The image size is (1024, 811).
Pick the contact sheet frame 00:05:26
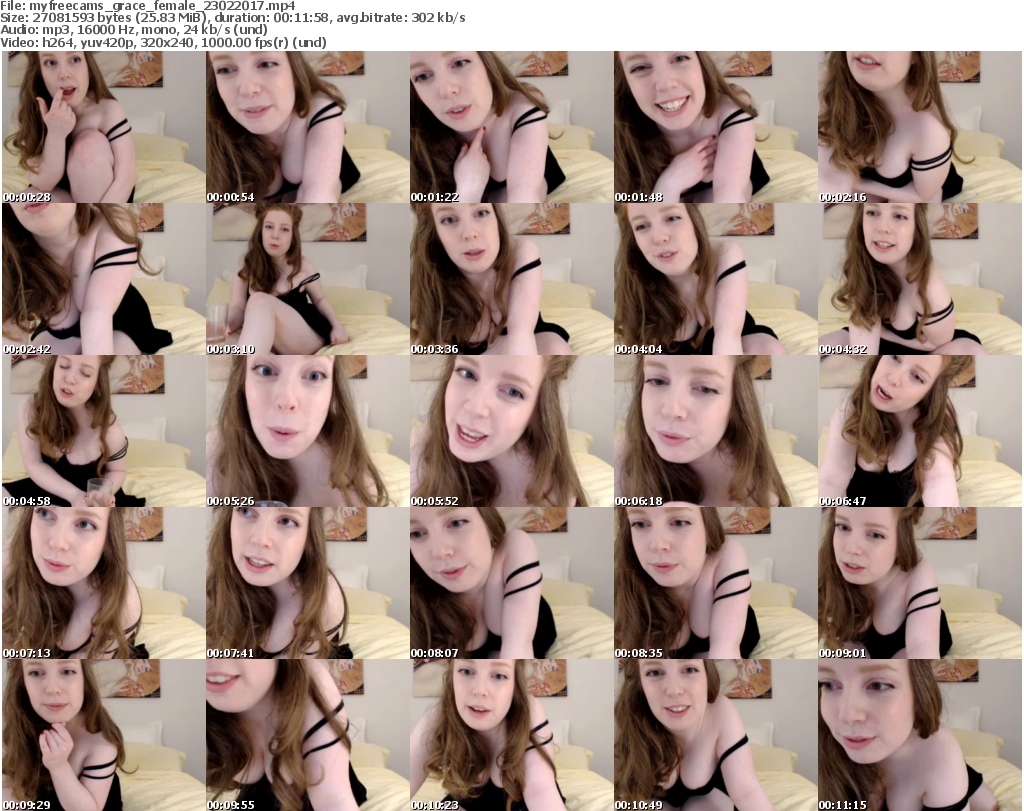coord(308,432)
